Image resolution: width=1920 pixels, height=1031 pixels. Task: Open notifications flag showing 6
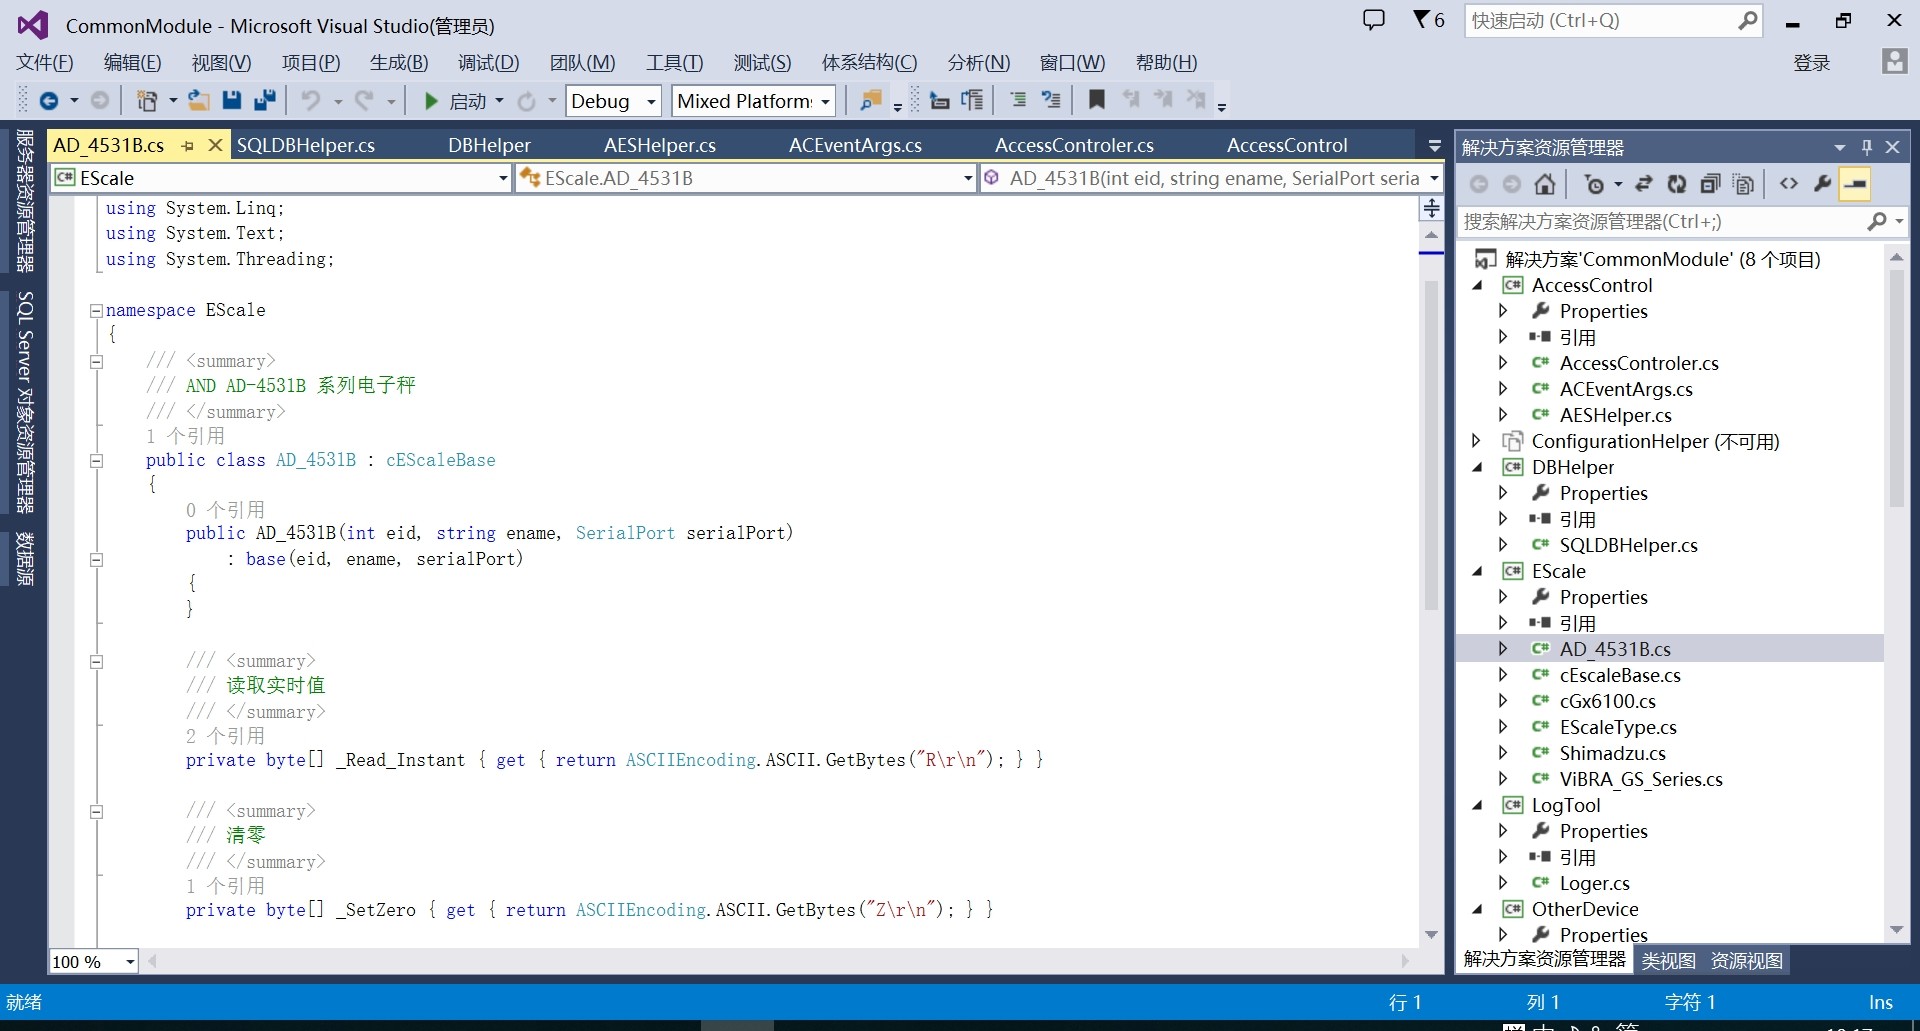(1428, 20)
